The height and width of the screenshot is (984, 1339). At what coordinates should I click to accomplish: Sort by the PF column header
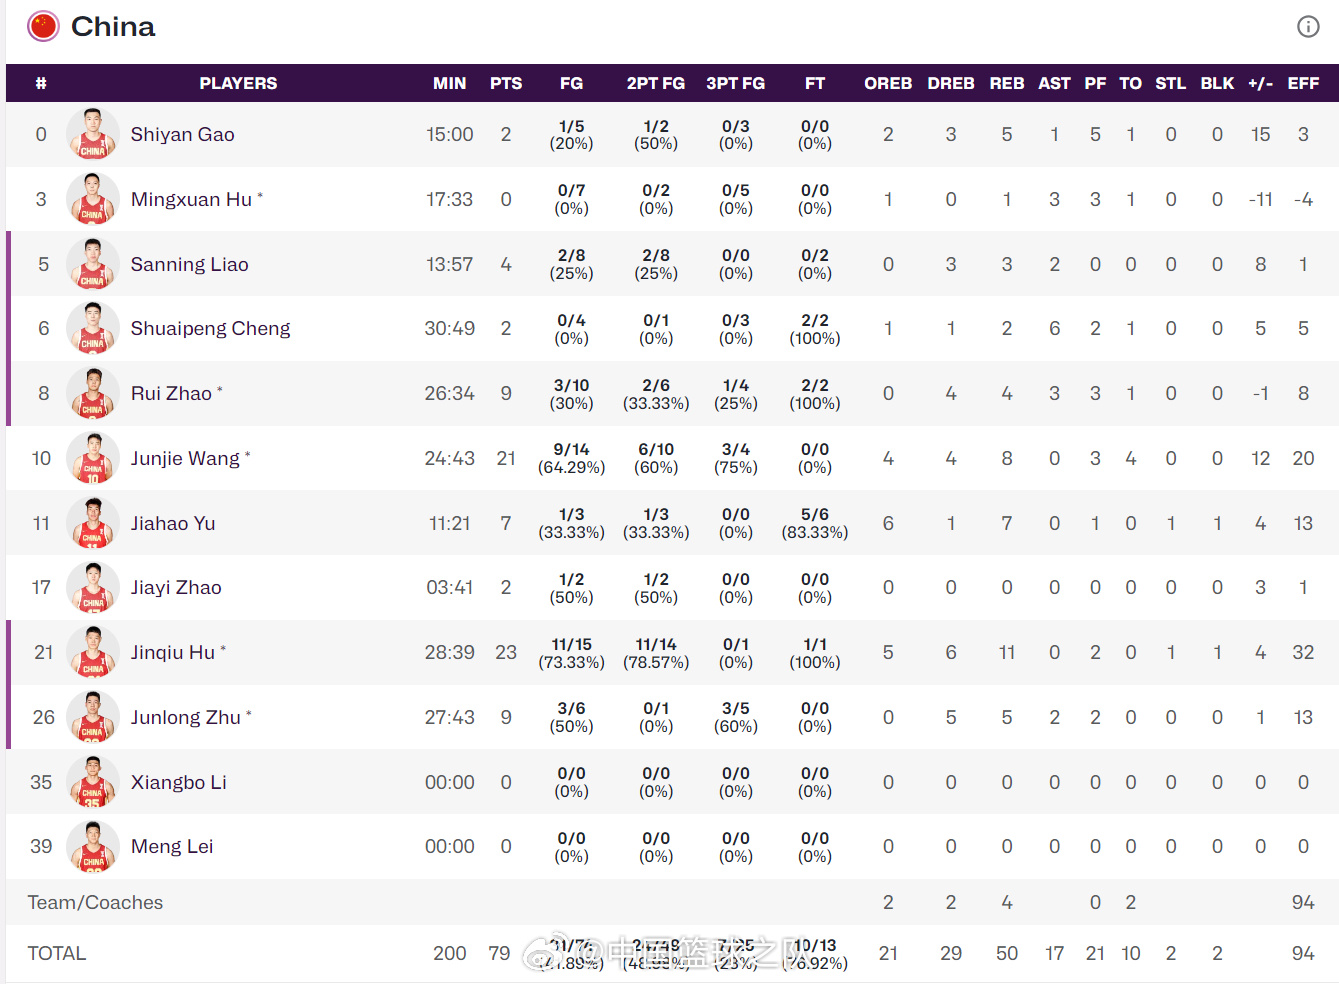(1096, 83)
